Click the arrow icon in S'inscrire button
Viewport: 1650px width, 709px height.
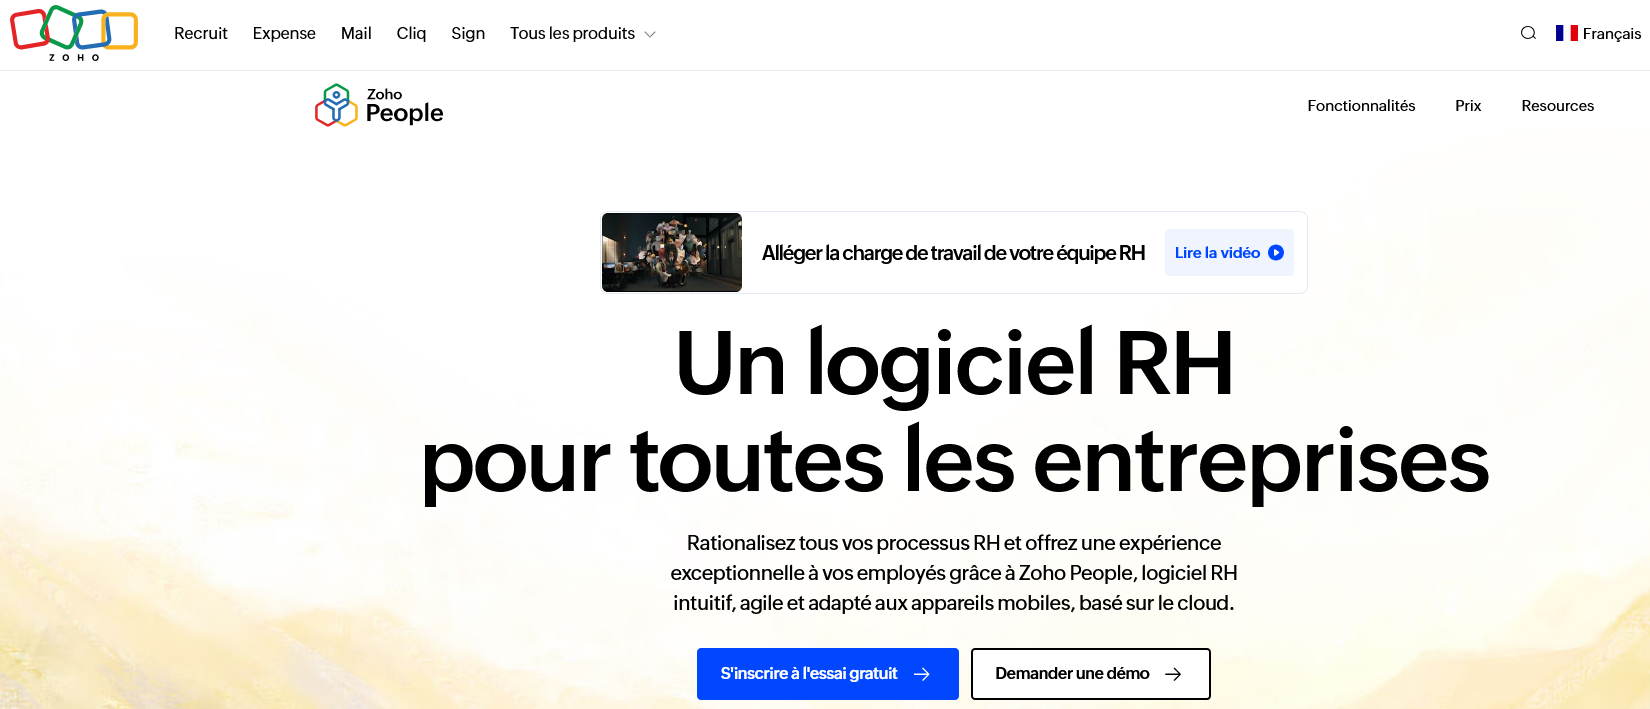(922, 674)
